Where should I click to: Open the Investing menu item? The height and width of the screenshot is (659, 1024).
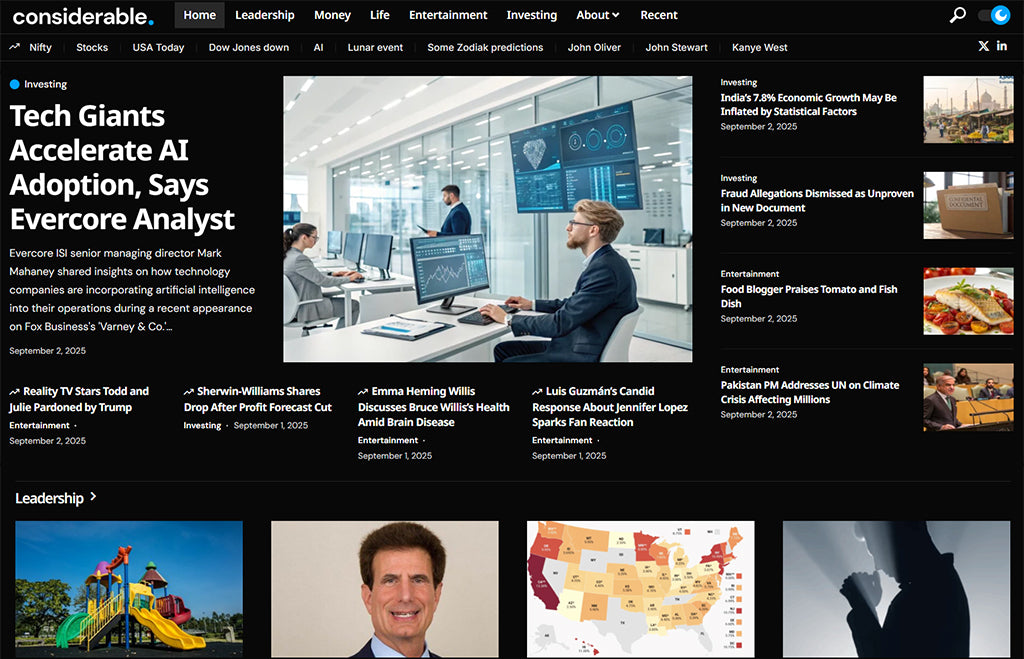point(532,15)
